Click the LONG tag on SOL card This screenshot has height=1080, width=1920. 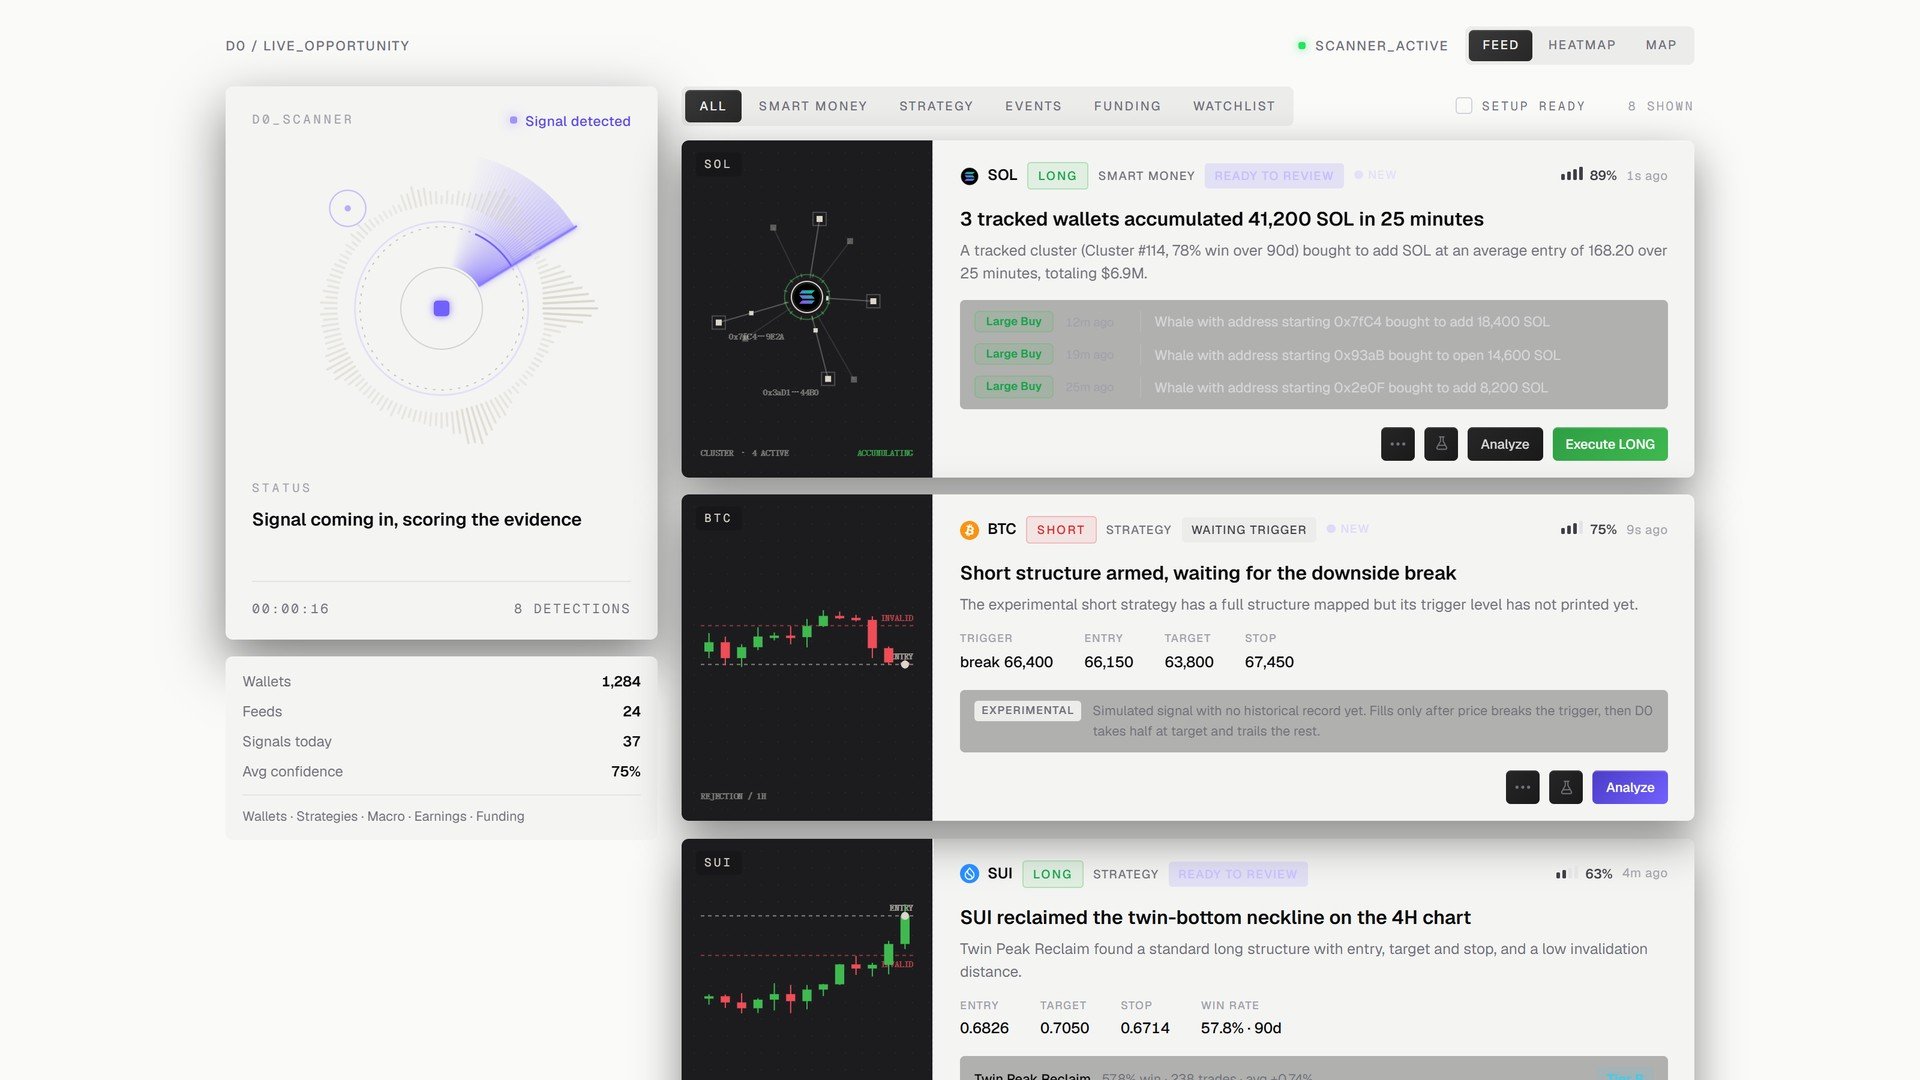pos(1057,176)
